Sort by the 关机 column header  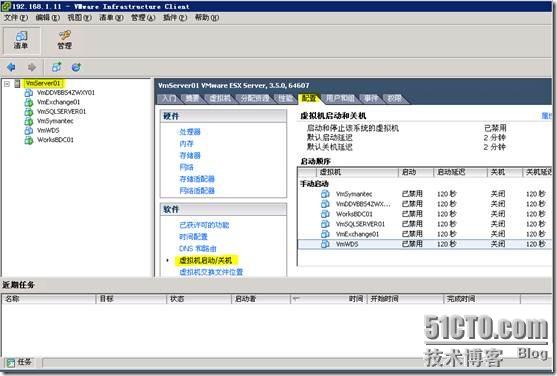click(x=505, y=172)
